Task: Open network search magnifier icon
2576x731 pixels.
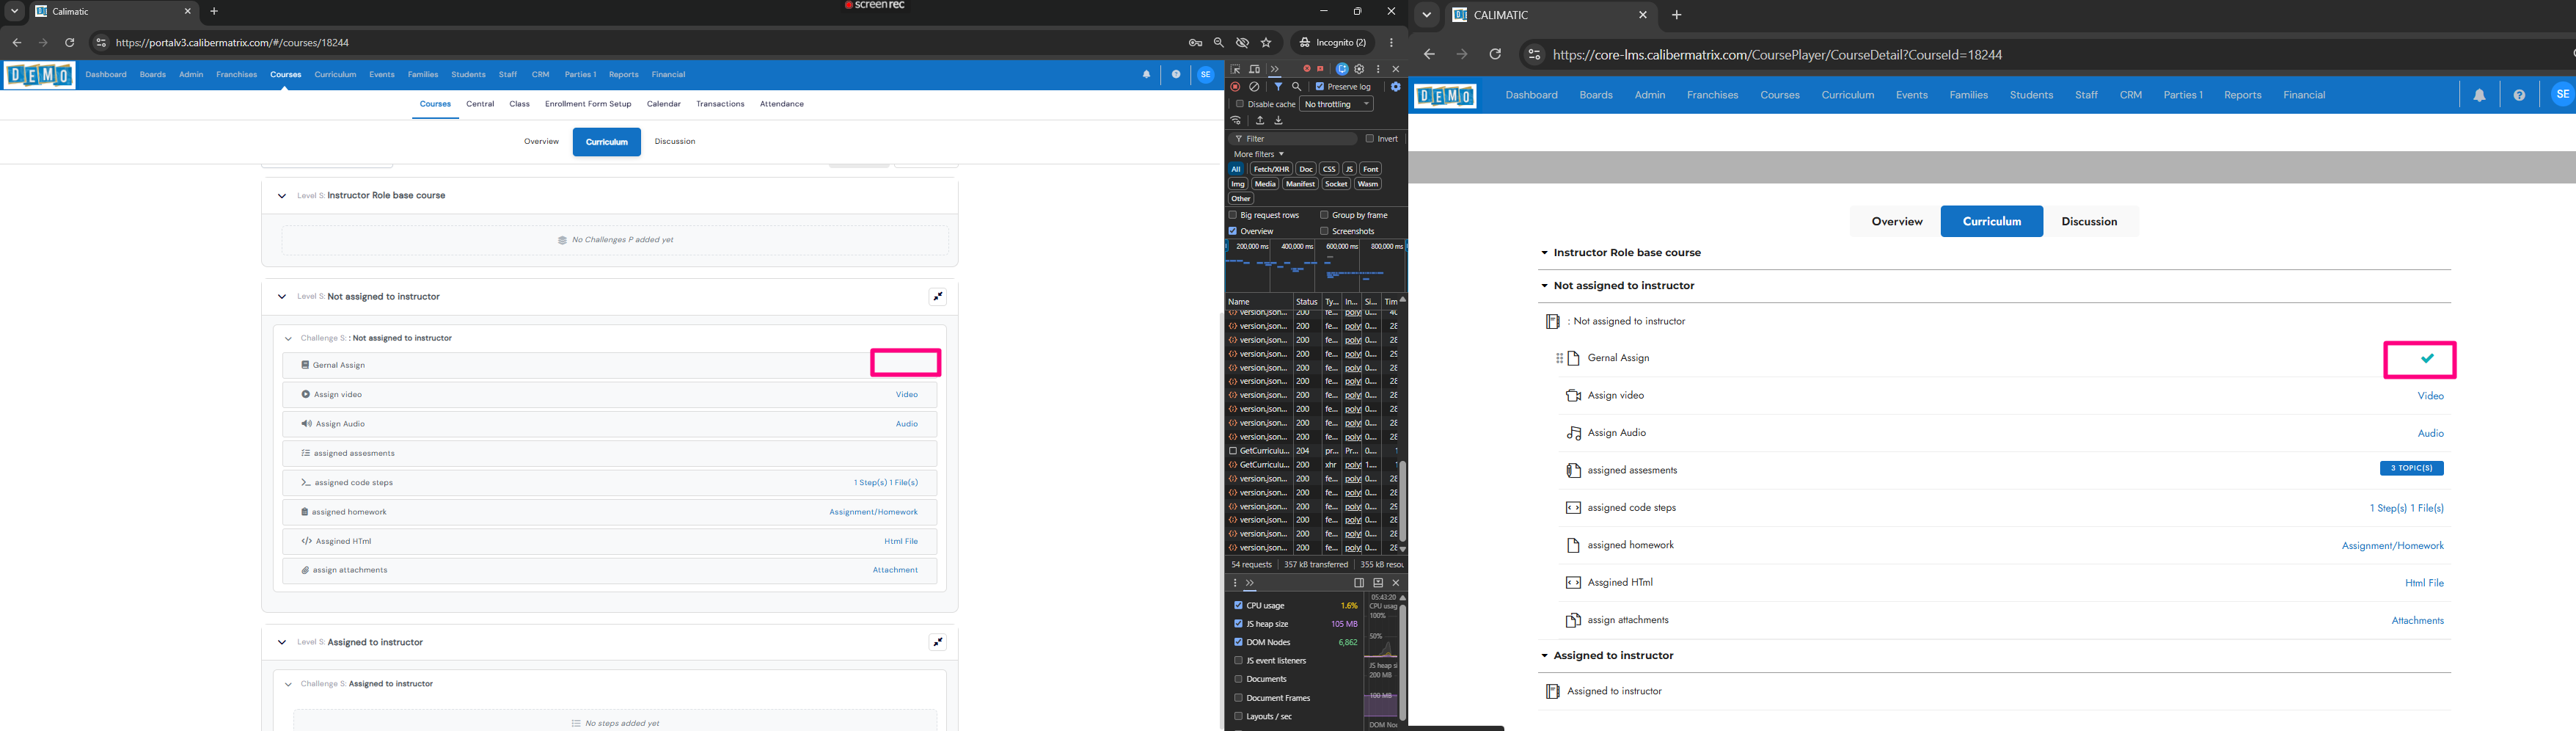Action: click(x=1297, y=87)
